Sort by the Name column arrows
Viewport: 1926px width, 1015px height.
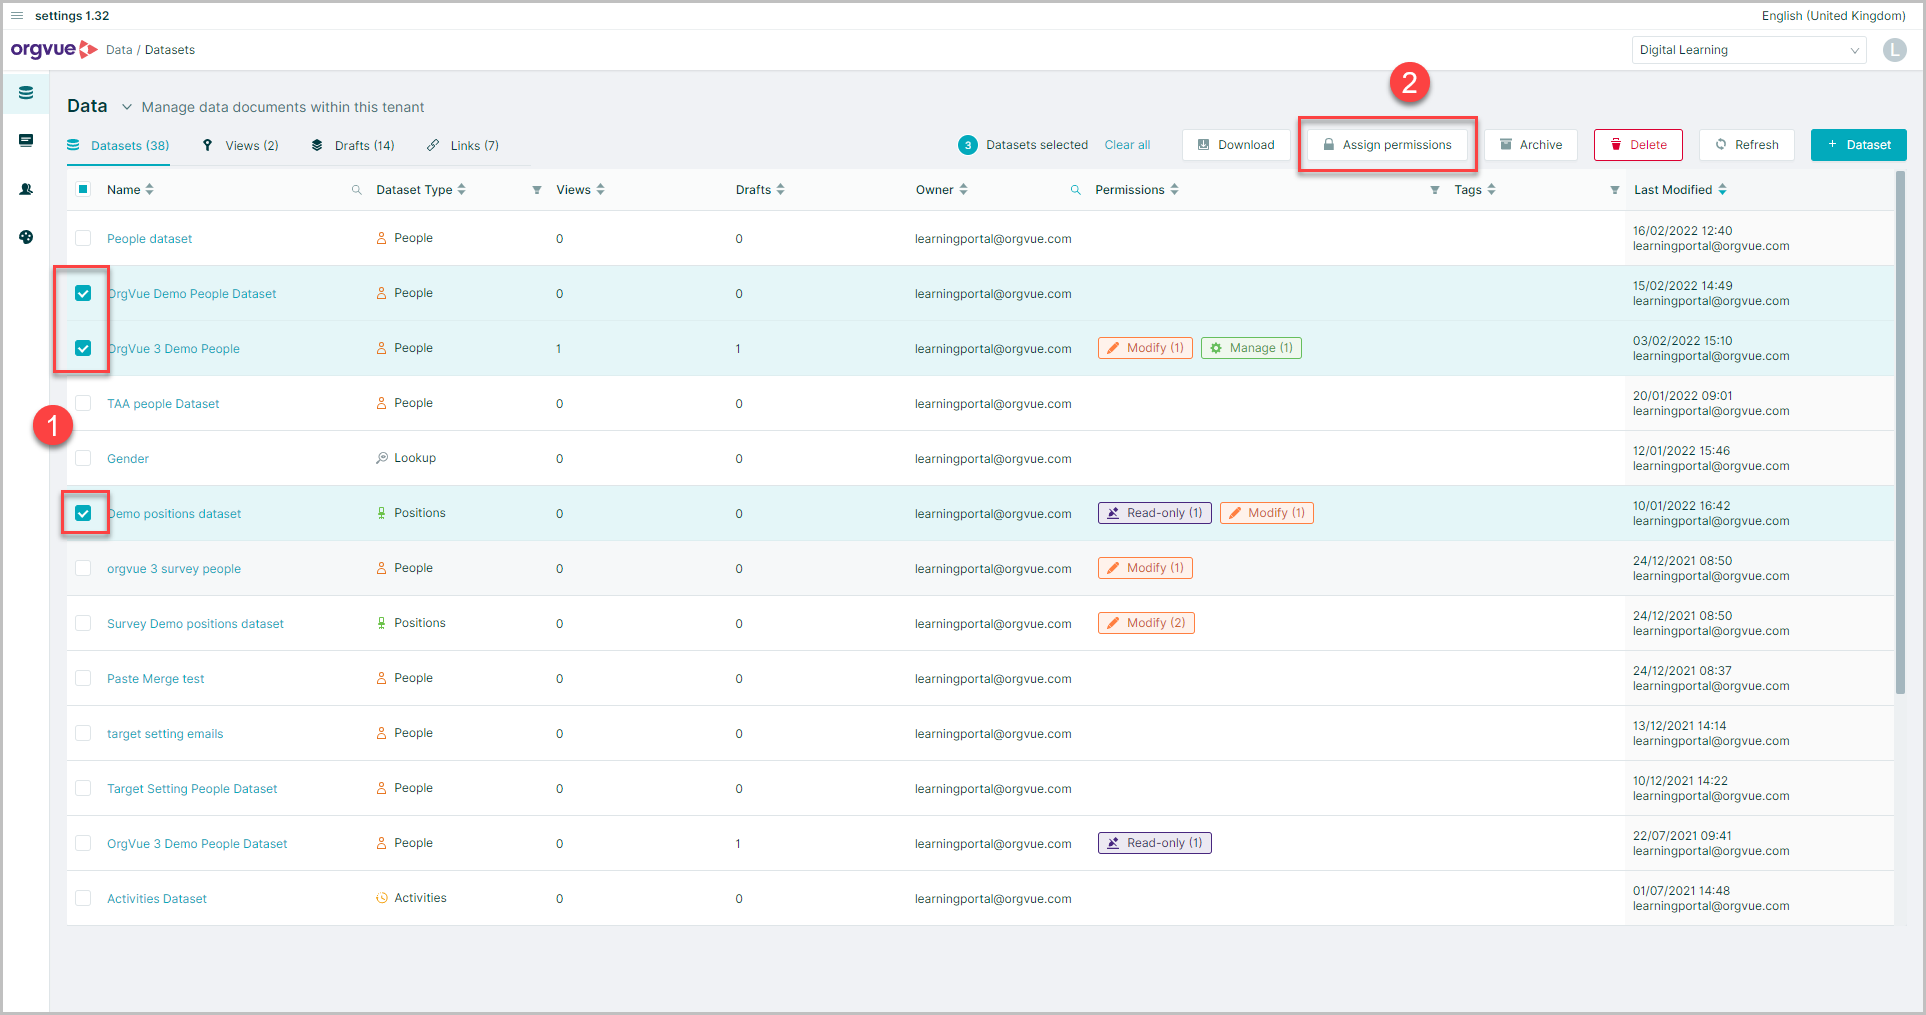pyautogui.click(x=150, y=189)
